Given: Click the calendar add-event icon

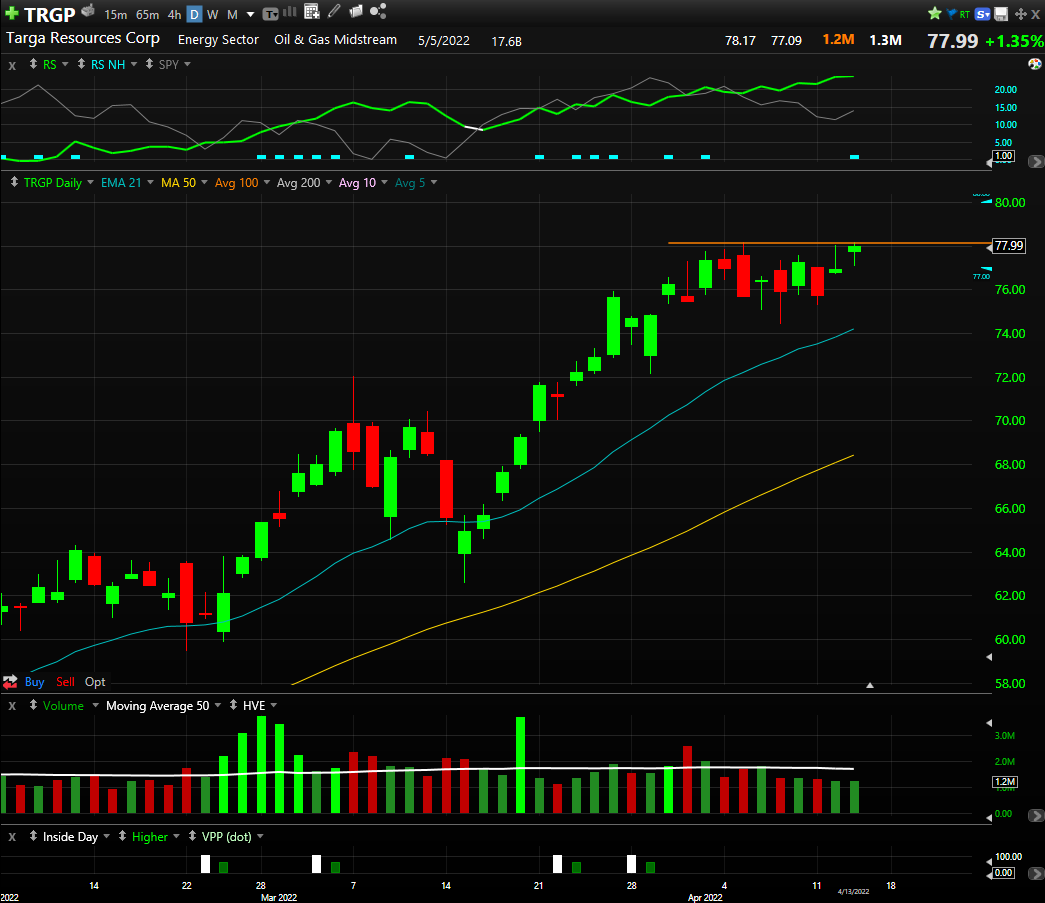Looking at the screenshot, I should (x=311, y=11).
